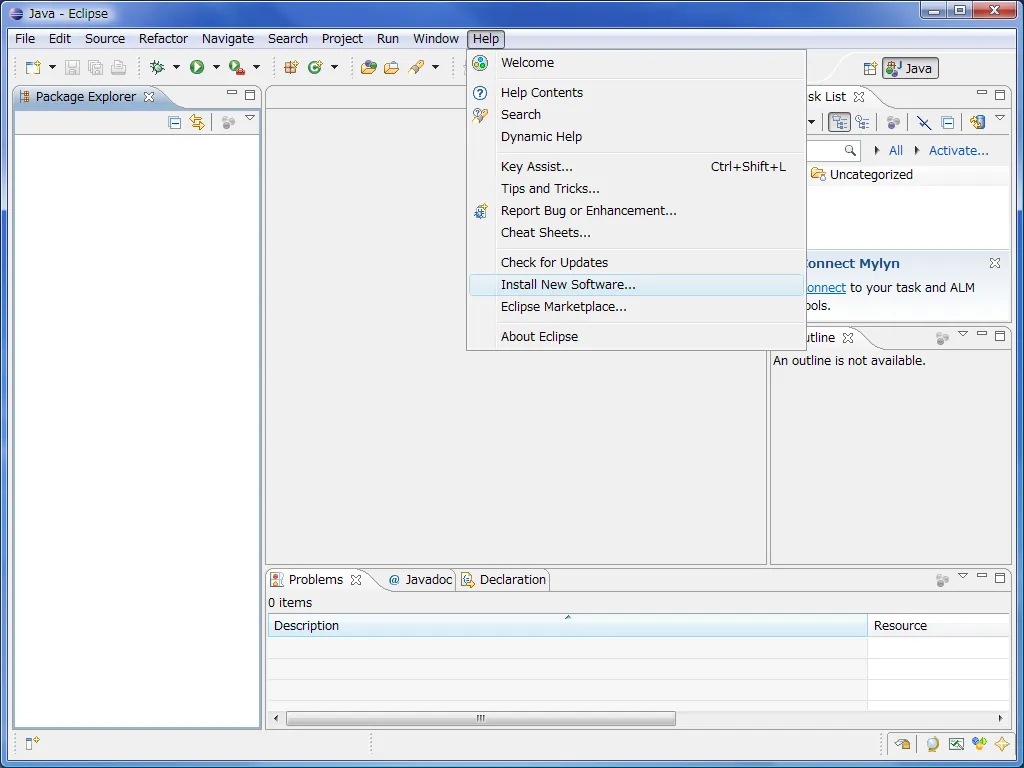Select the Java perspective button
1024x768 pixels.
click(x=910, y=68)
